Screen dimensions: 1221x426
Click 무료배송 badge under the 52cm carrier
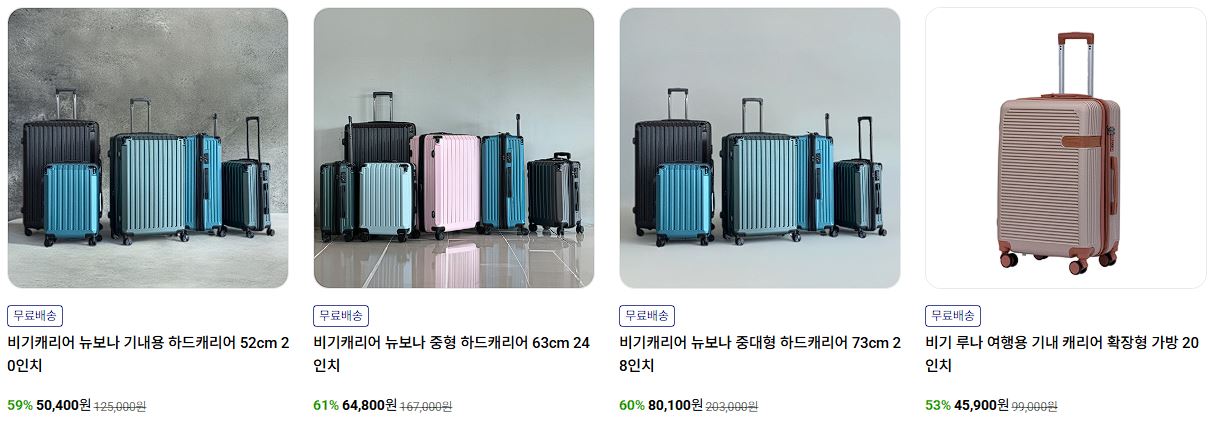[x=35, y=315]
